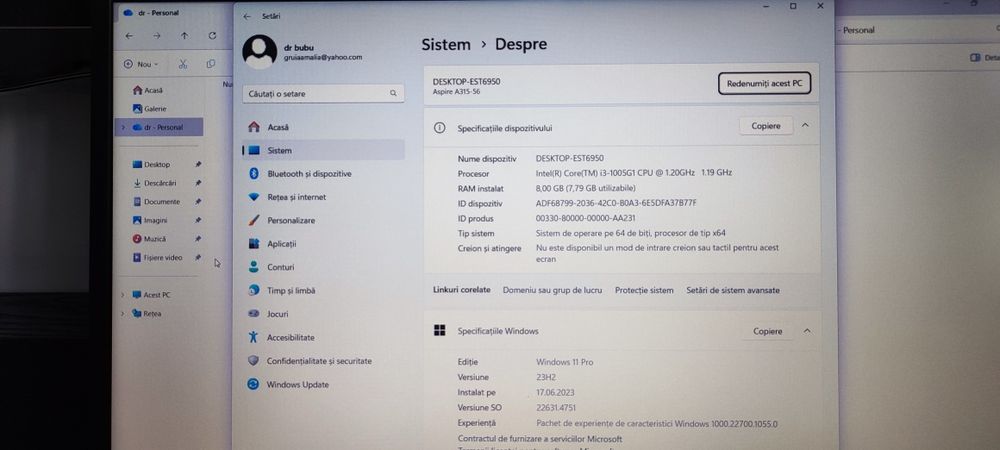Copy Windows specifications with Copiere
Image resolution: width=1000 pixels, height=450 pixels.
767,331
